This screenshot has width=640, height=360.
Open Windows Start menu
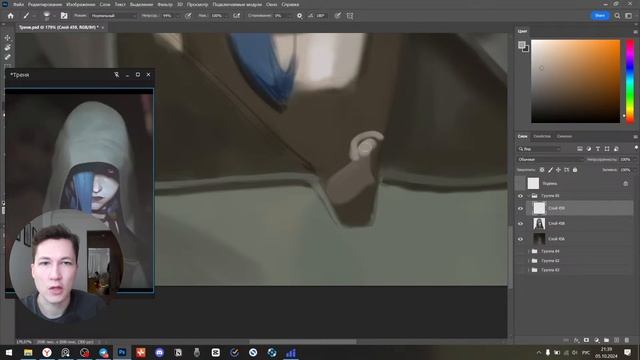pos(9,353)
